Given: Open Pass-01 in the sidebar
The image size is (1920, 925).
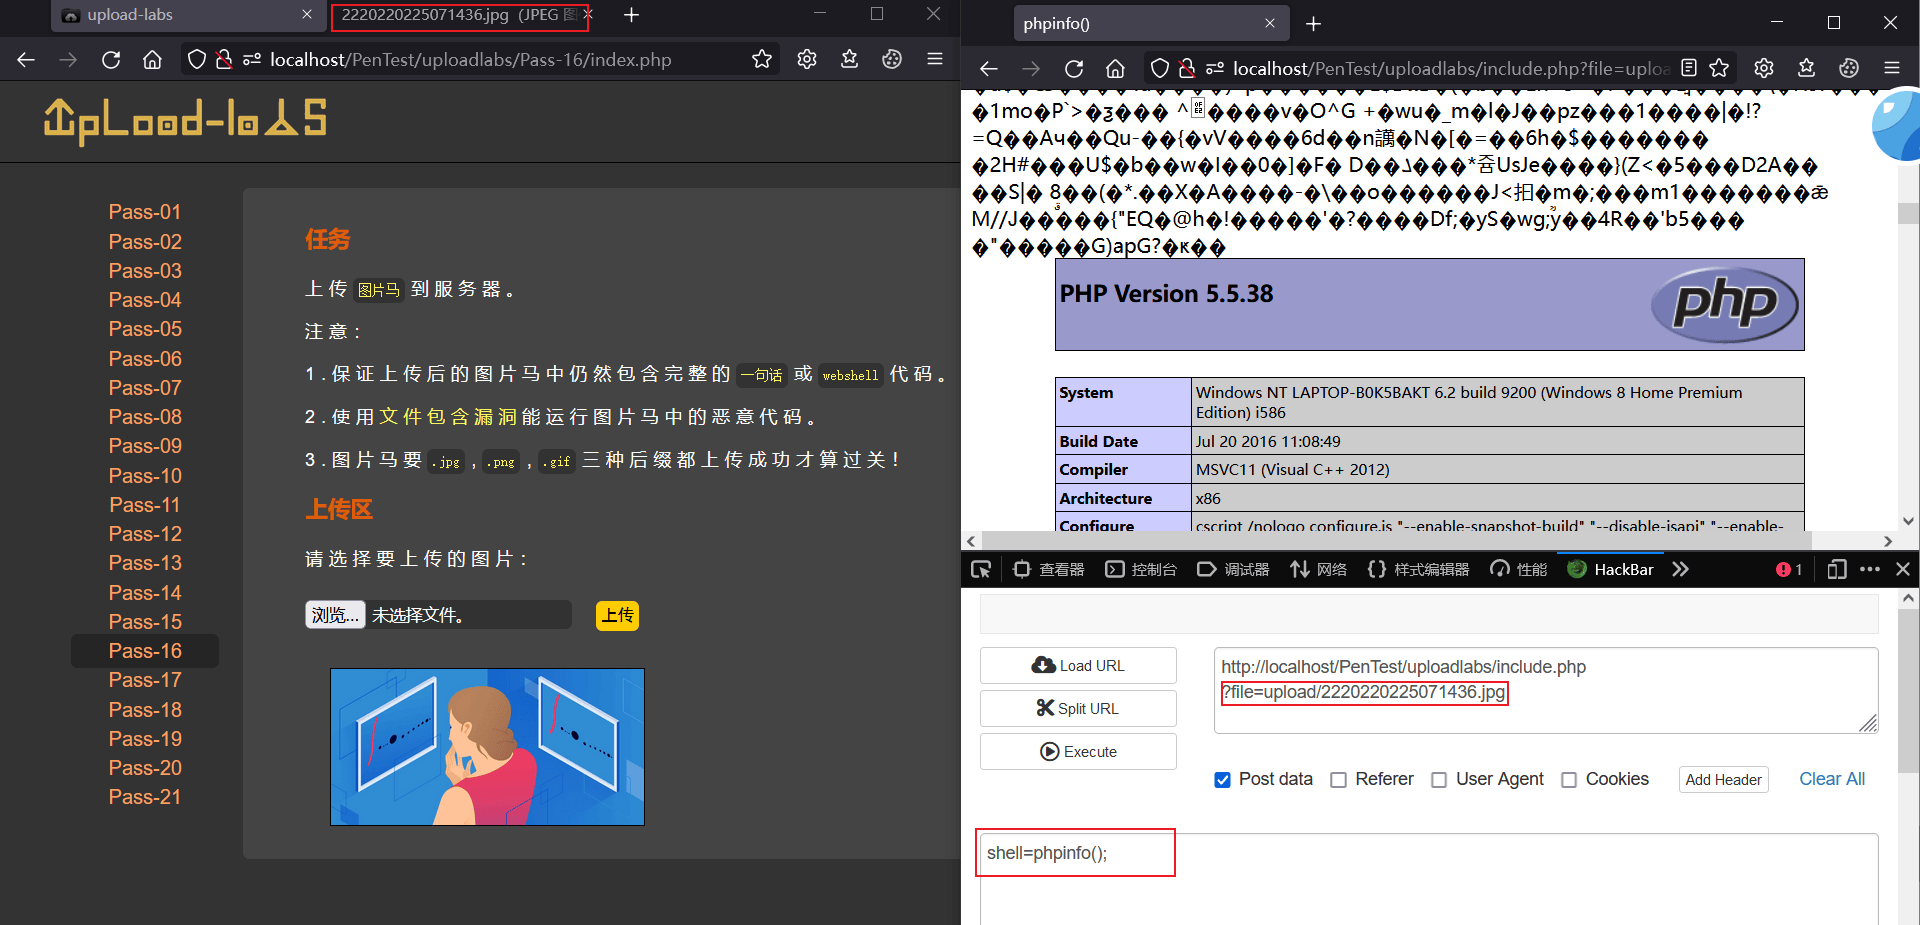Looking at the screenshot, I should click(145, 212).
